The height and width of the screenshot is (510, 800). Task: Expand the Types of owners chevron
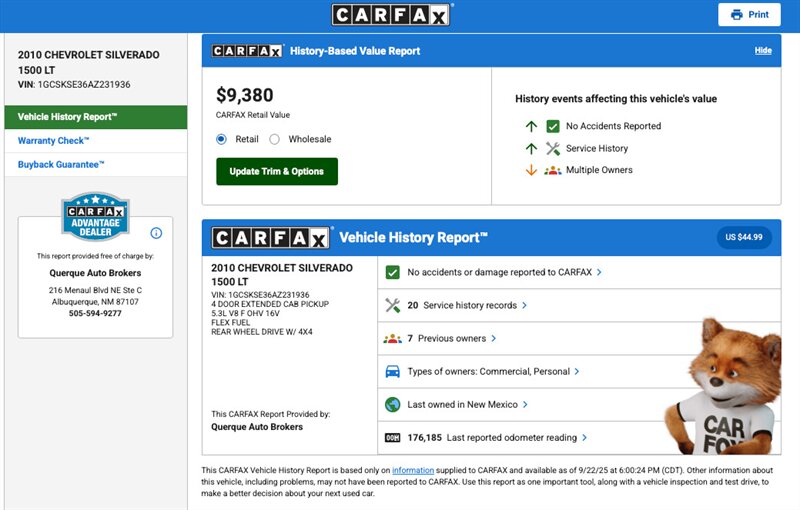pos(577,371)
